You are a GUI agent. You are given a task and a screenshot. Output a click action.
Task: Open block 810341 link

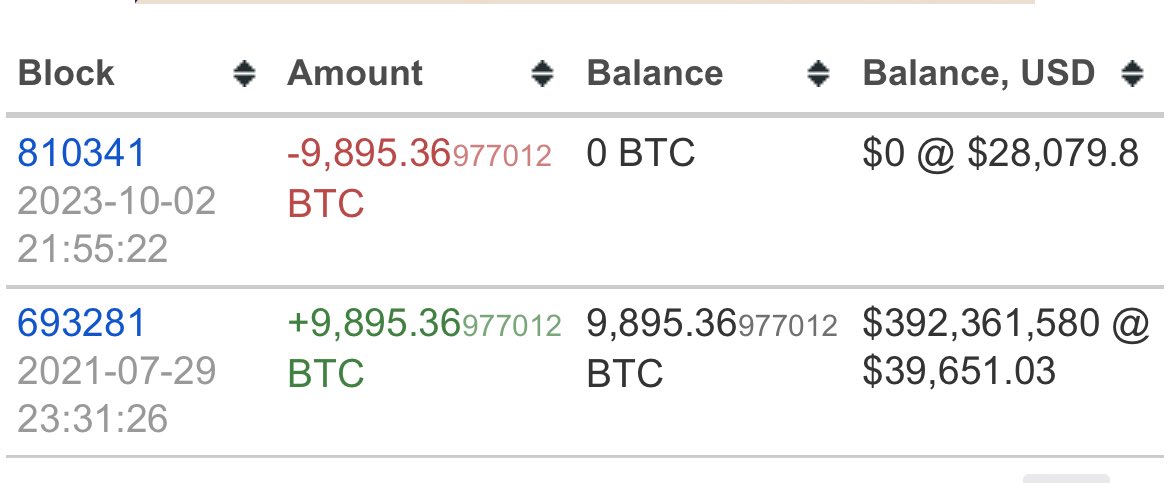point(82,154)
